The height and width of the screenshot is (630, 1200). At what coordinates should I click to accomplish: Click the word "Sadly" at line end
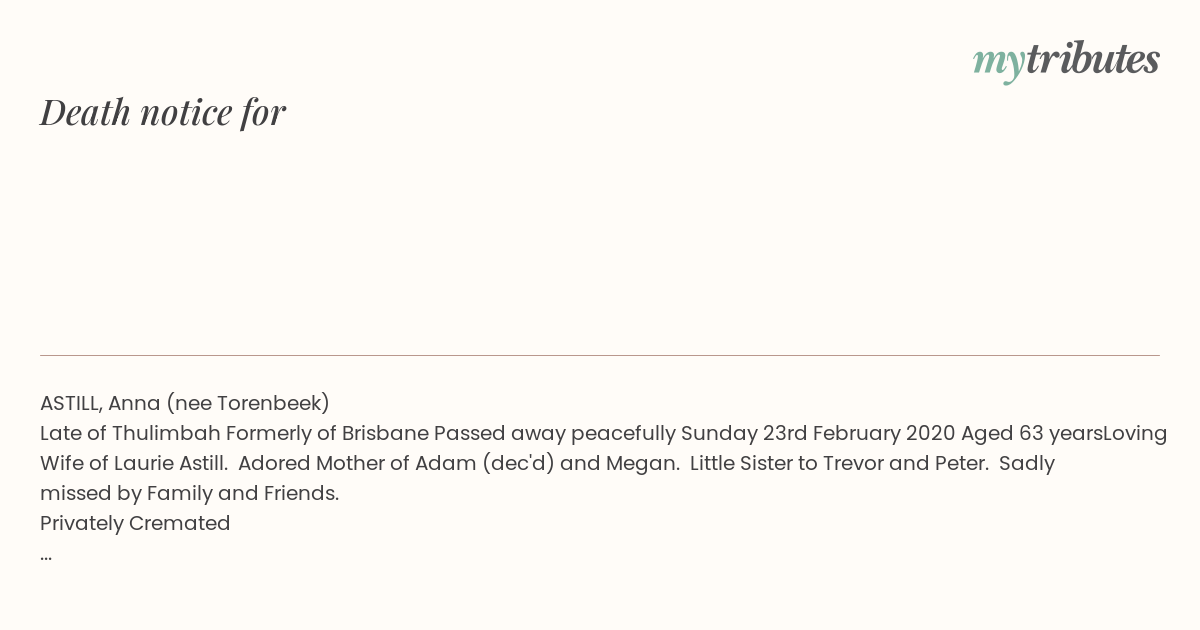[1027, 463]
